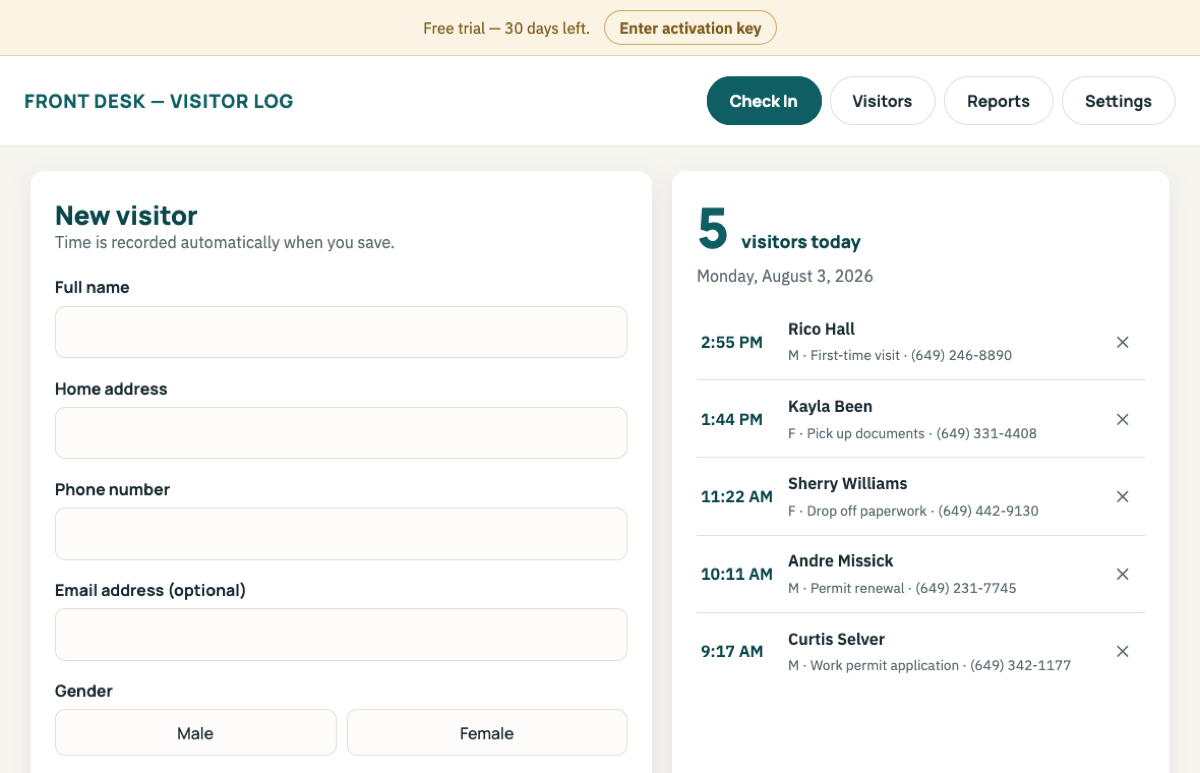Focus the Phone number input
Screen dimensions: 1200x773
[x=341, y=534]
